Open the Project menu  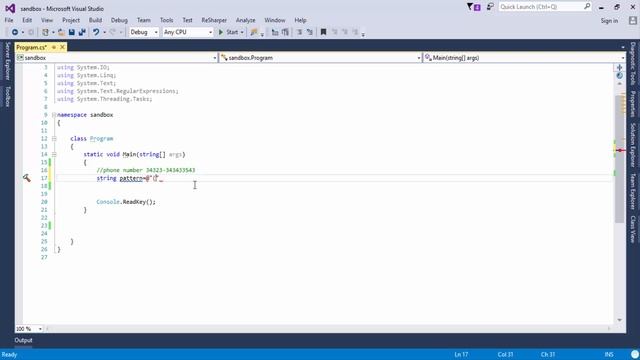pos(71,20)
